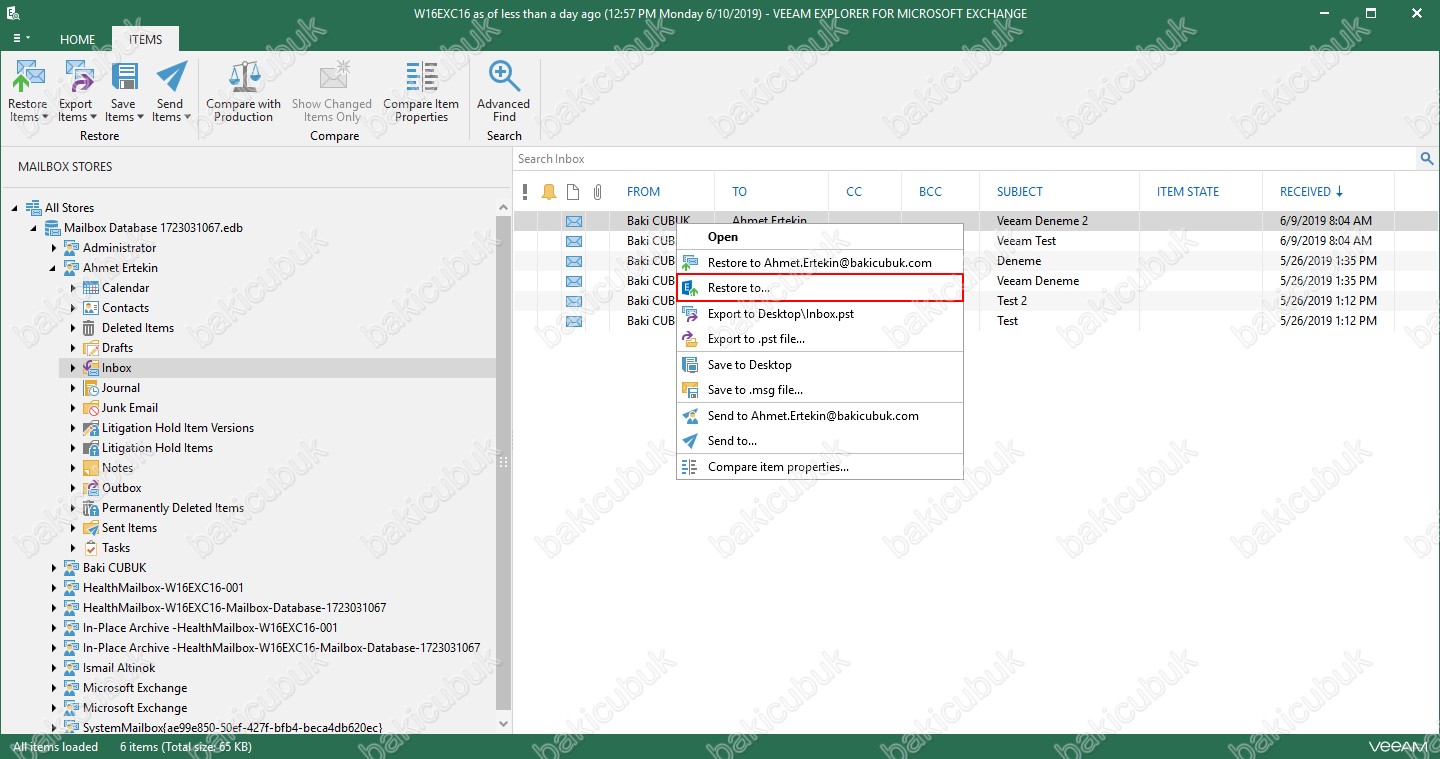This screenshot has height=759, width=1440.
Task: Click envelope icon of Test 2 row
Action: tap(574, 301)
